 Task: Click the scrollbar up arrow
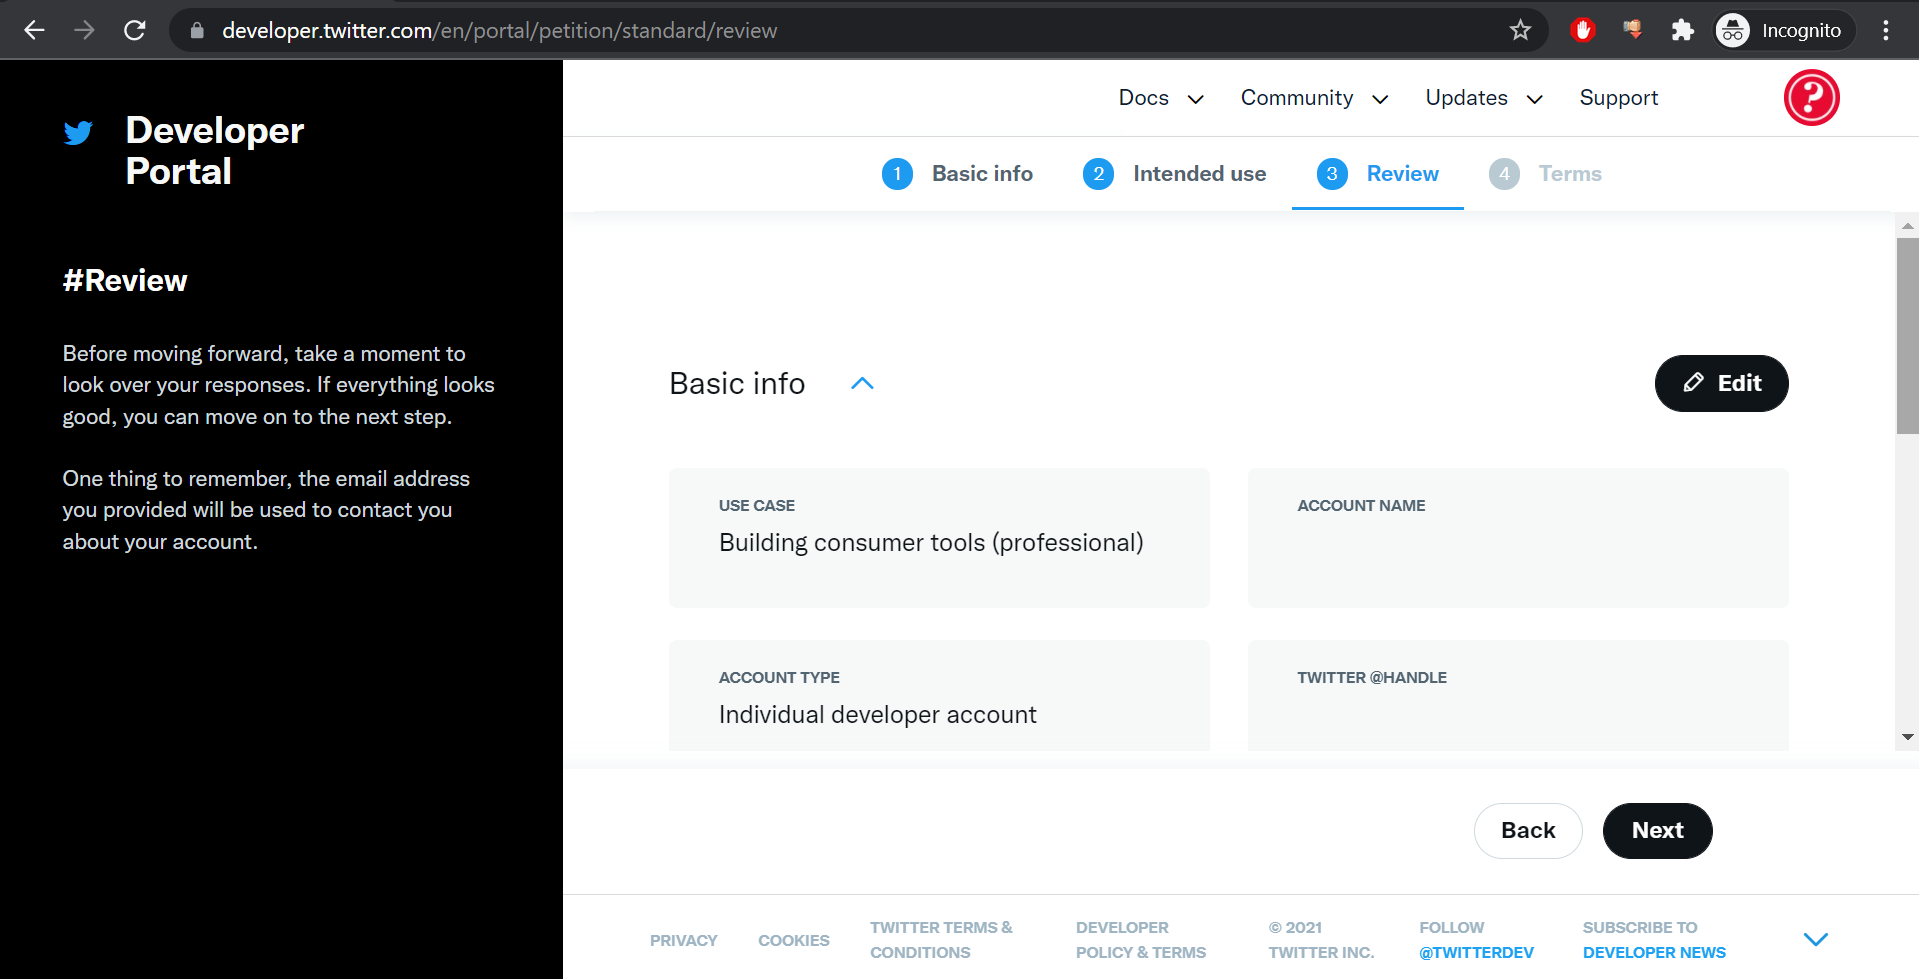click(x=1907, y=226)
